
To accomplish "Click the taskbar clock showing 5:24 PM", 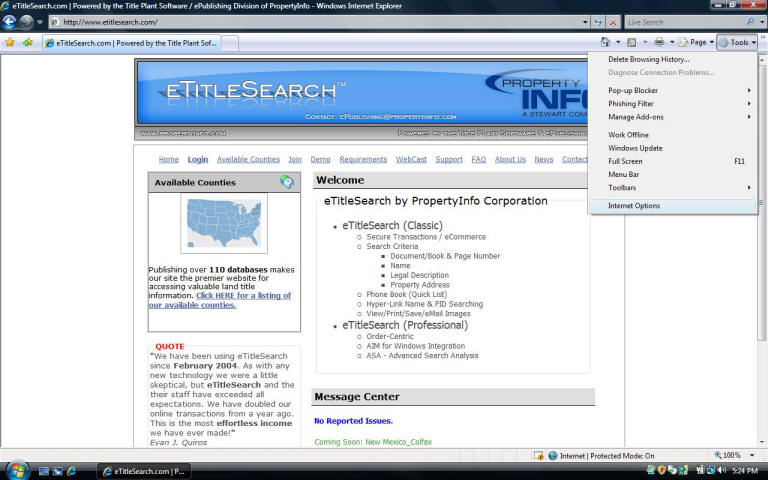I will [x=744, y=471].
